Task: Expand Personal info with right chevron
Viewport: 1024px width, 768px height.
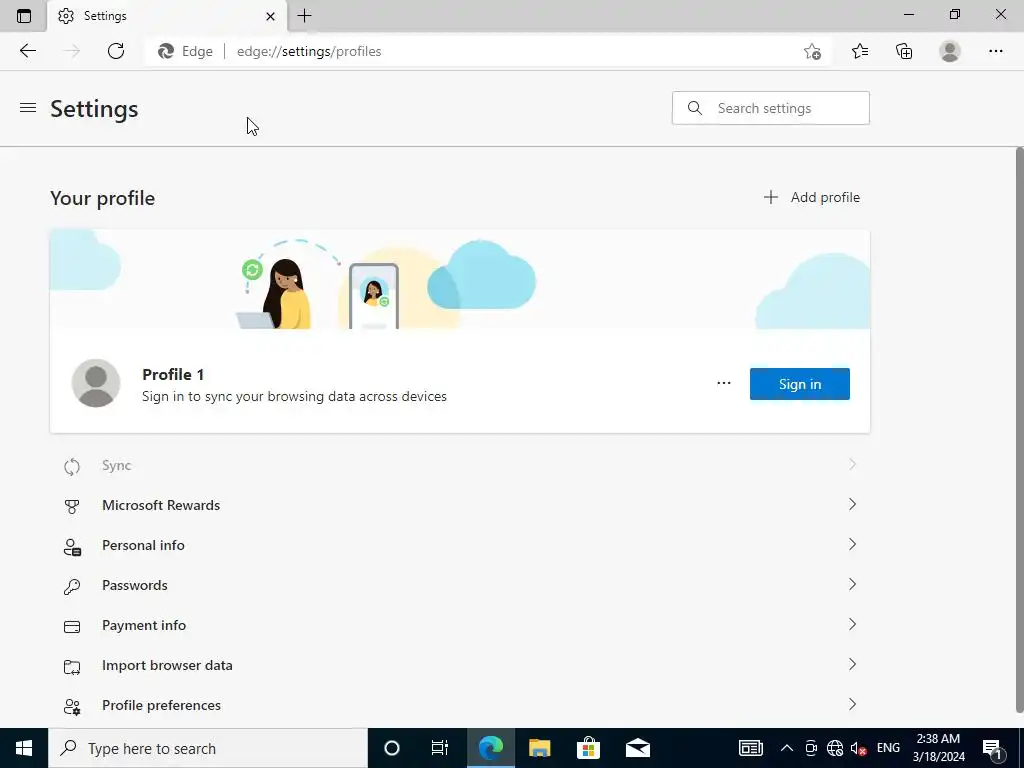Action: click(852, 544)
